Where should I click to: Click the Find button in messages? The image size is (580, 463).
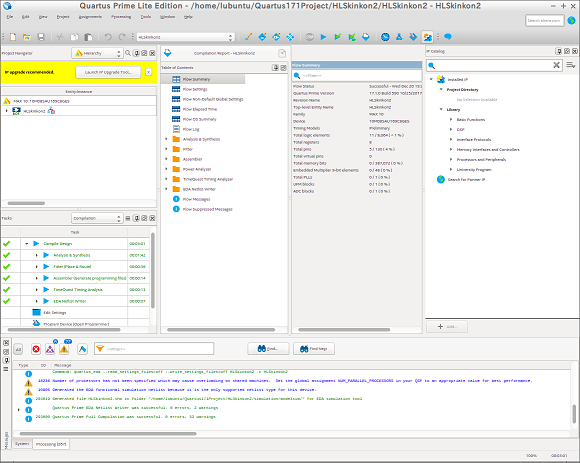click(268, 349)
